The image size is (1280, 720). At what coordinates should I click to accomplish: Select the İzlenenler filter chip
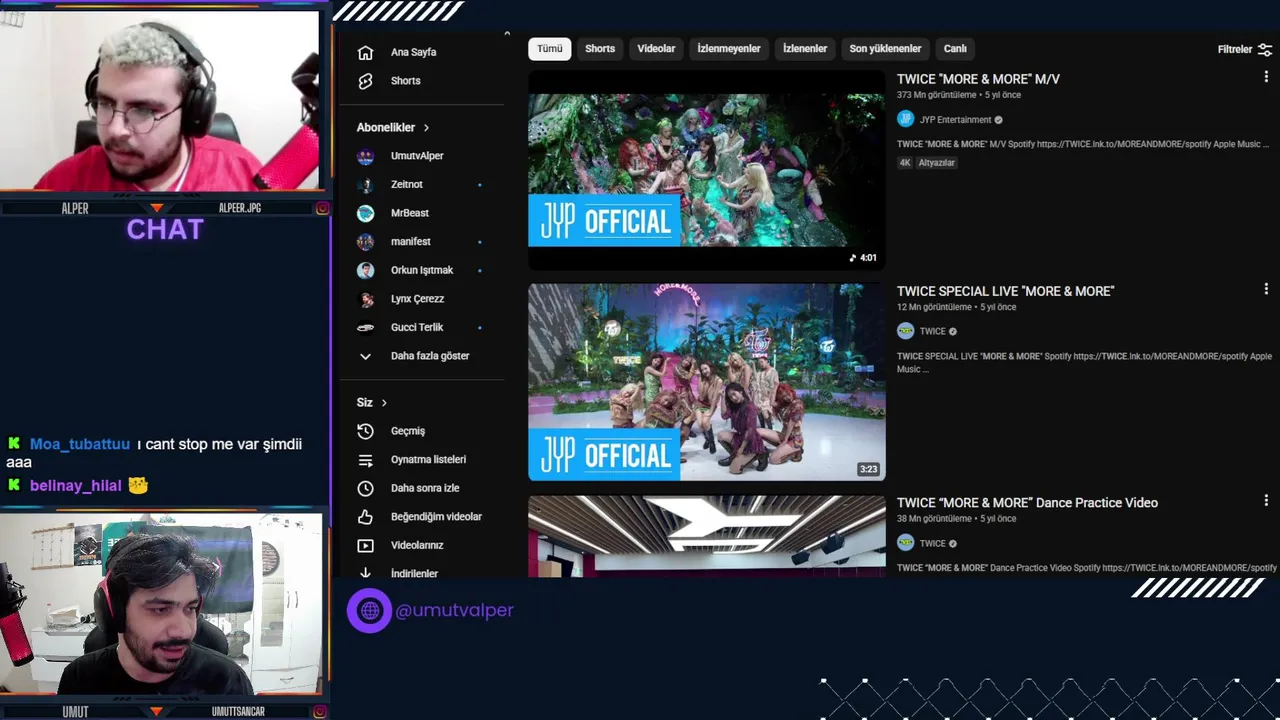point(805,49)
